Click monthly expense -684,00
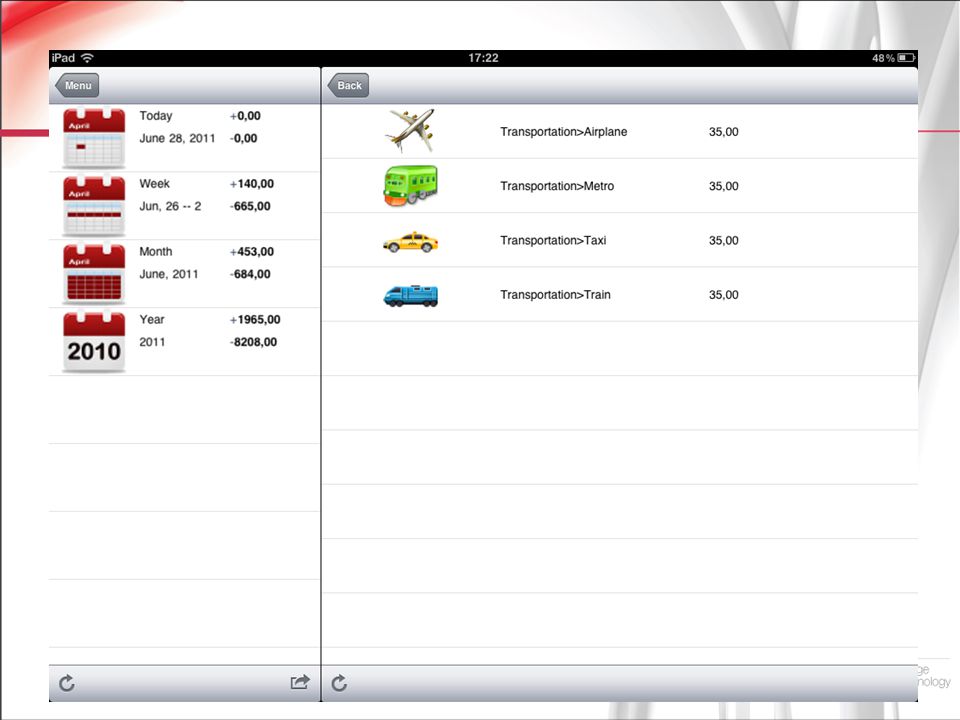Image resolution: width=960 pixels, height=720 pixels. coord(250,274)
